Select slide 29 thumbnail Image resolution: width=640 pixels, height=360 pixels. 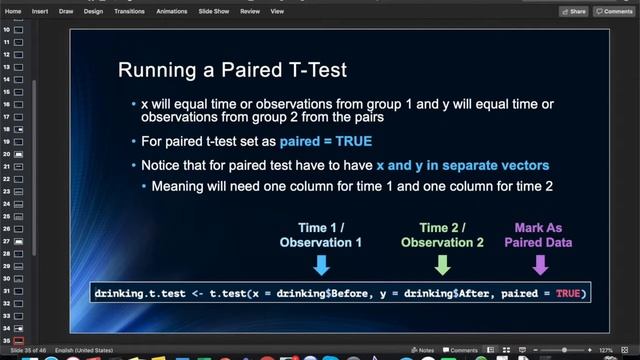coord(18,266)
